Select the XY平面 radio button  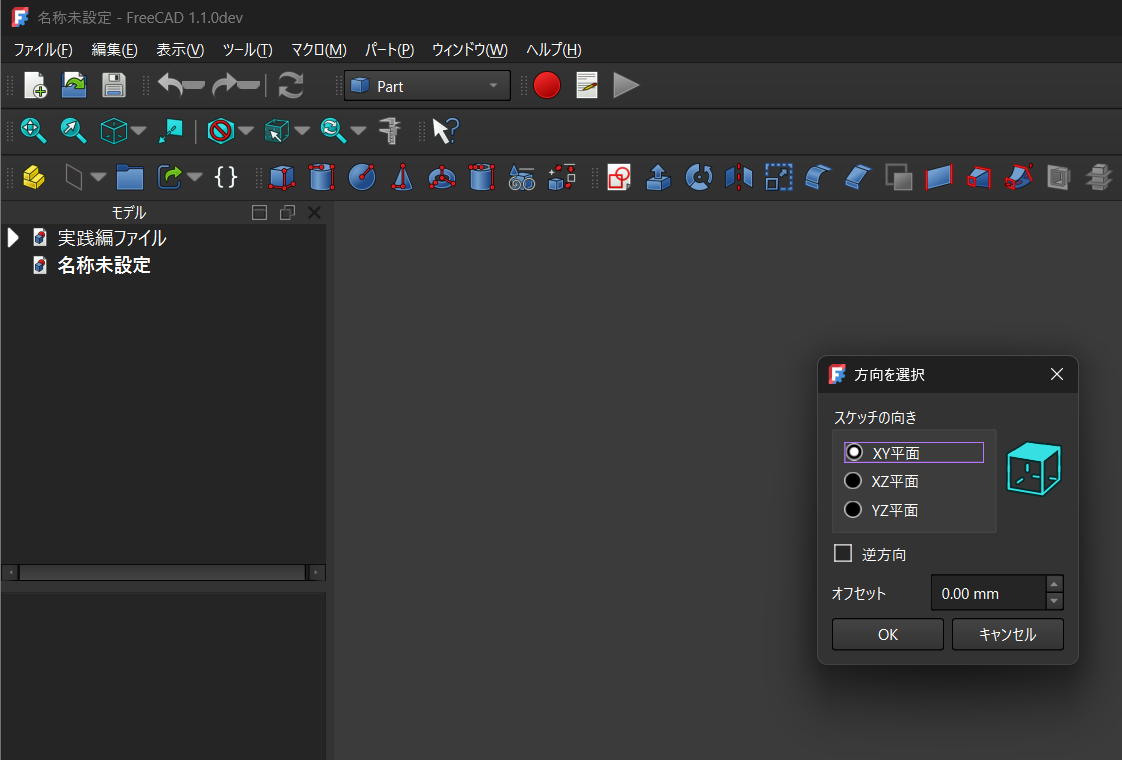pos(854,452)
